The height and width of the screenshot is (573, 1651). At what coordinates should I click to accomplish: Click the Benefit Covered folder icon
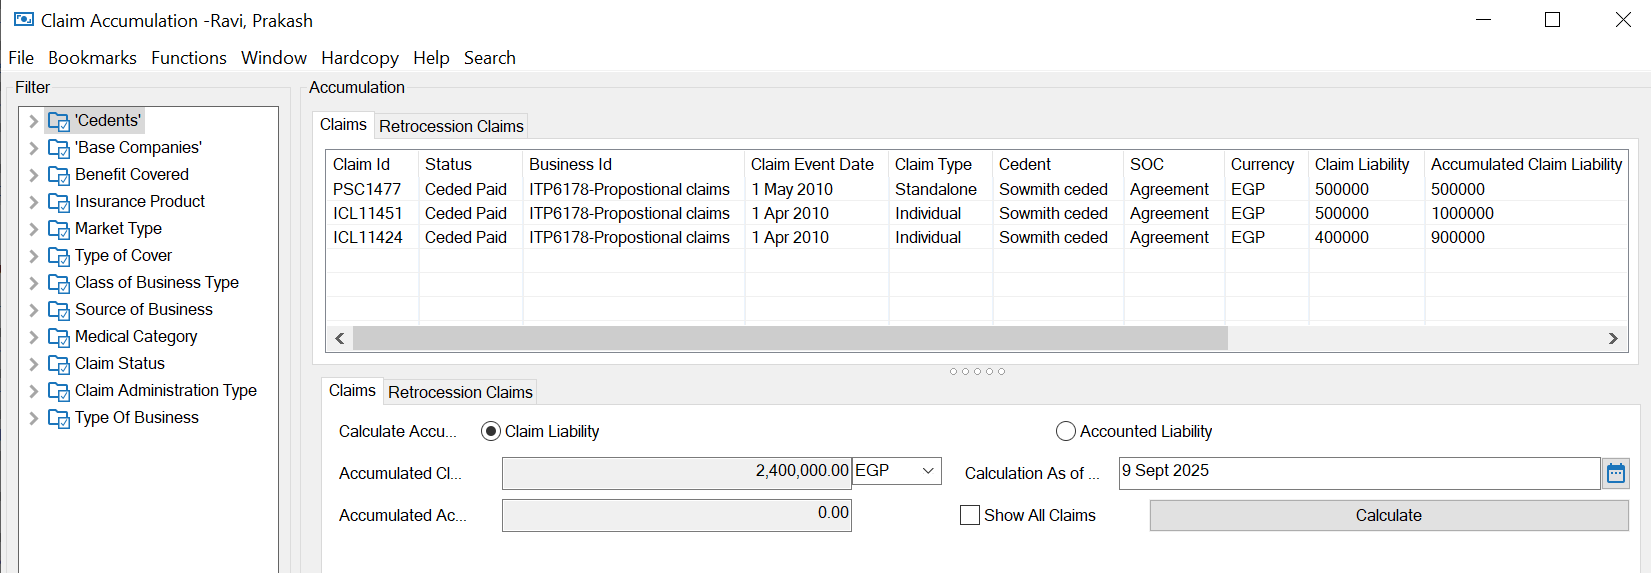click(x=59, y=175)
